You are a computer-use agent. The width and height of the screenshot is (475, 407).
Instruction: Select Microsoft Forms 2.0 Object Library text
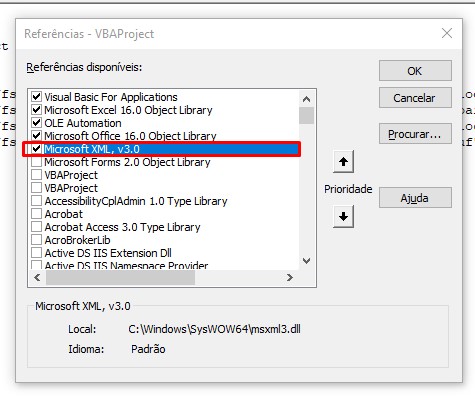click(x=127, y=162)
